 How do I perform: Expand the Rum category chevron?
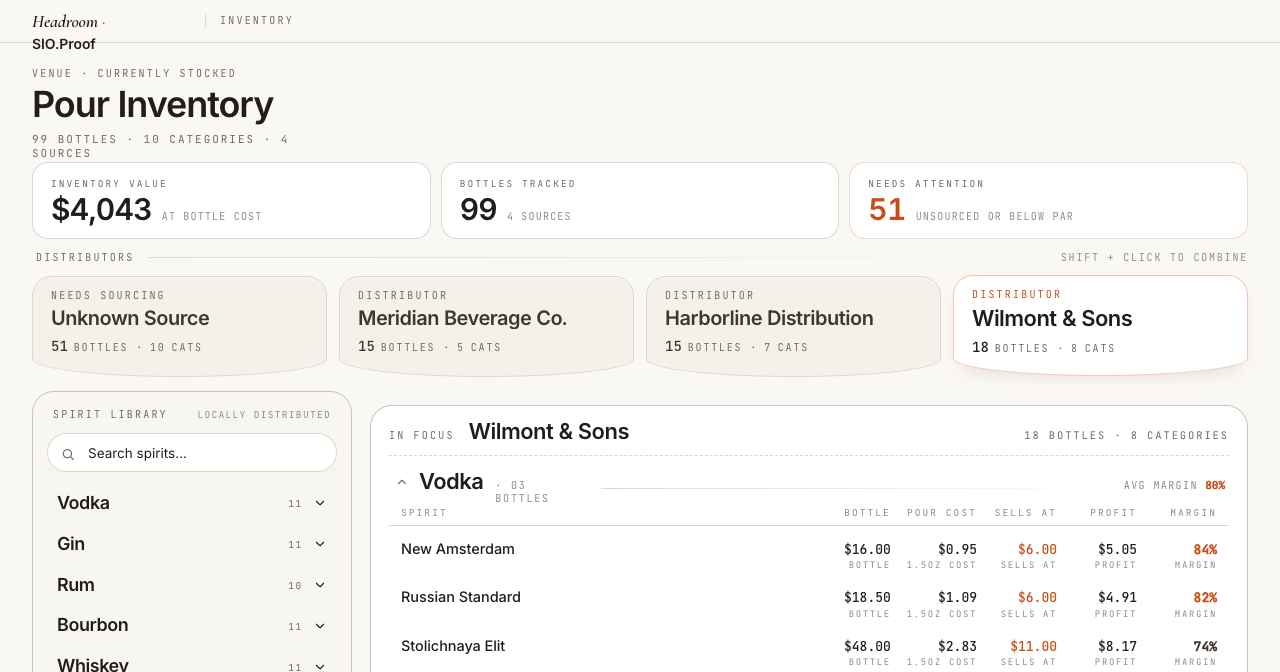click(x=320, y=585)
